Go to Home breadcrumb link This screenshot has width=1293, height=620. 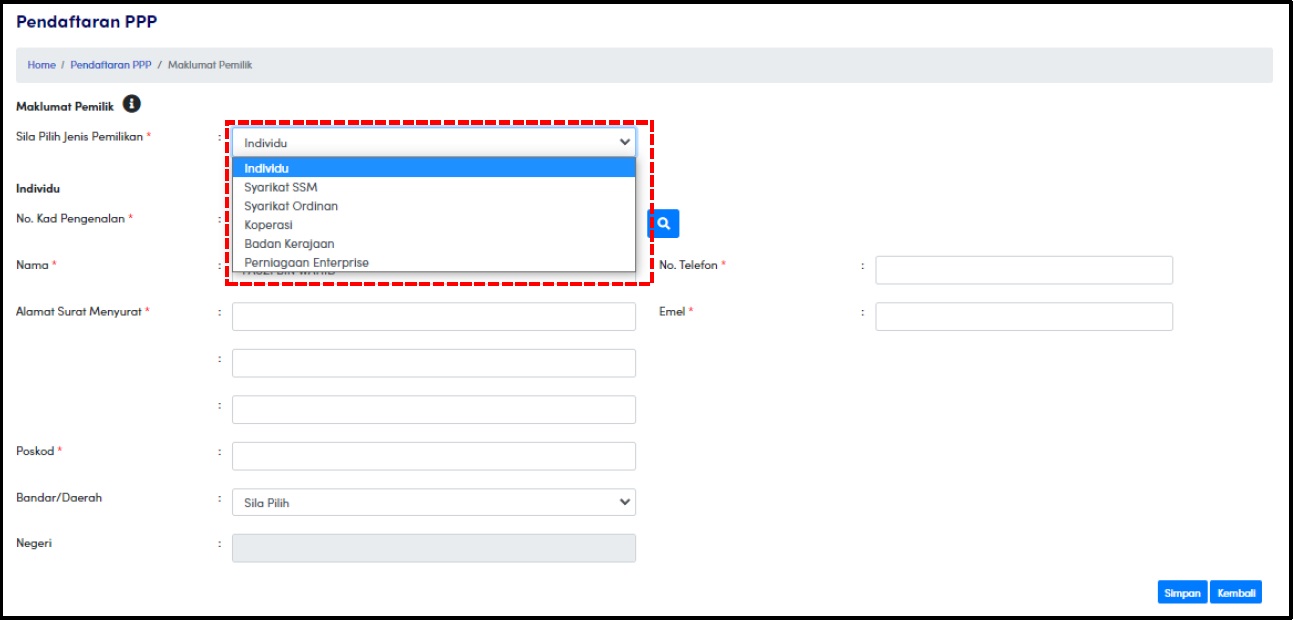(41, 65)
